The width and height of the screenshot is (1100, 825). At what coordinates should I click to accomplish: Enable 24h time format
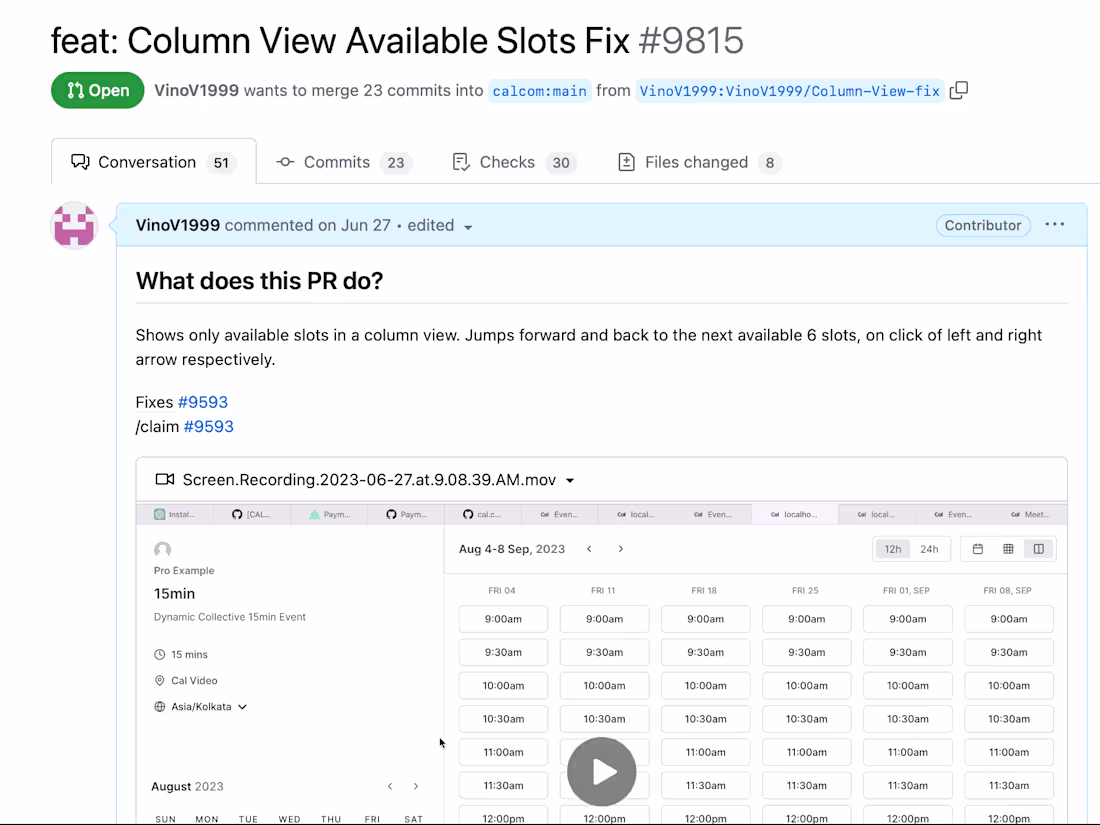pyautogui.click(x=929, y=548)
